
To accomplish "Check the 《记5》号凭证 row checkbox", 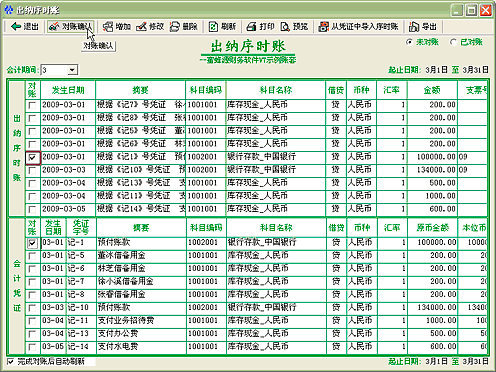I will (x=32, y=132).
